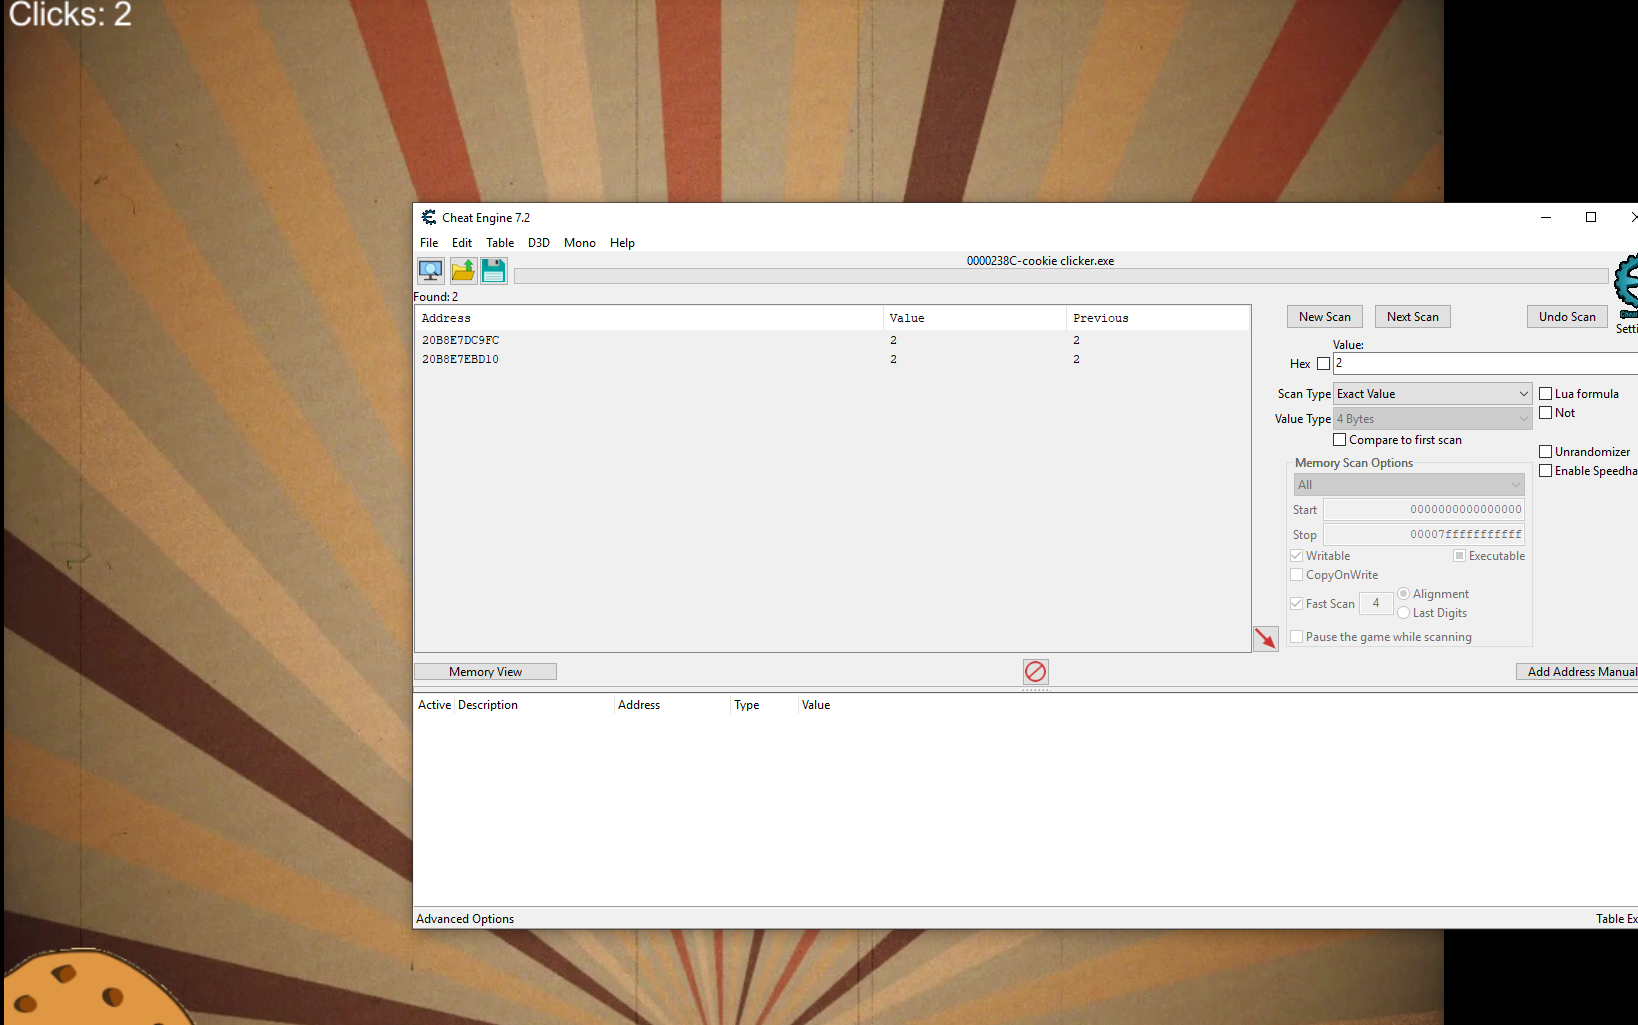Select address 20B8E7DC9FC in results list
Viewport: 1638px width, 1025px height.
click(x=460, y=340)
